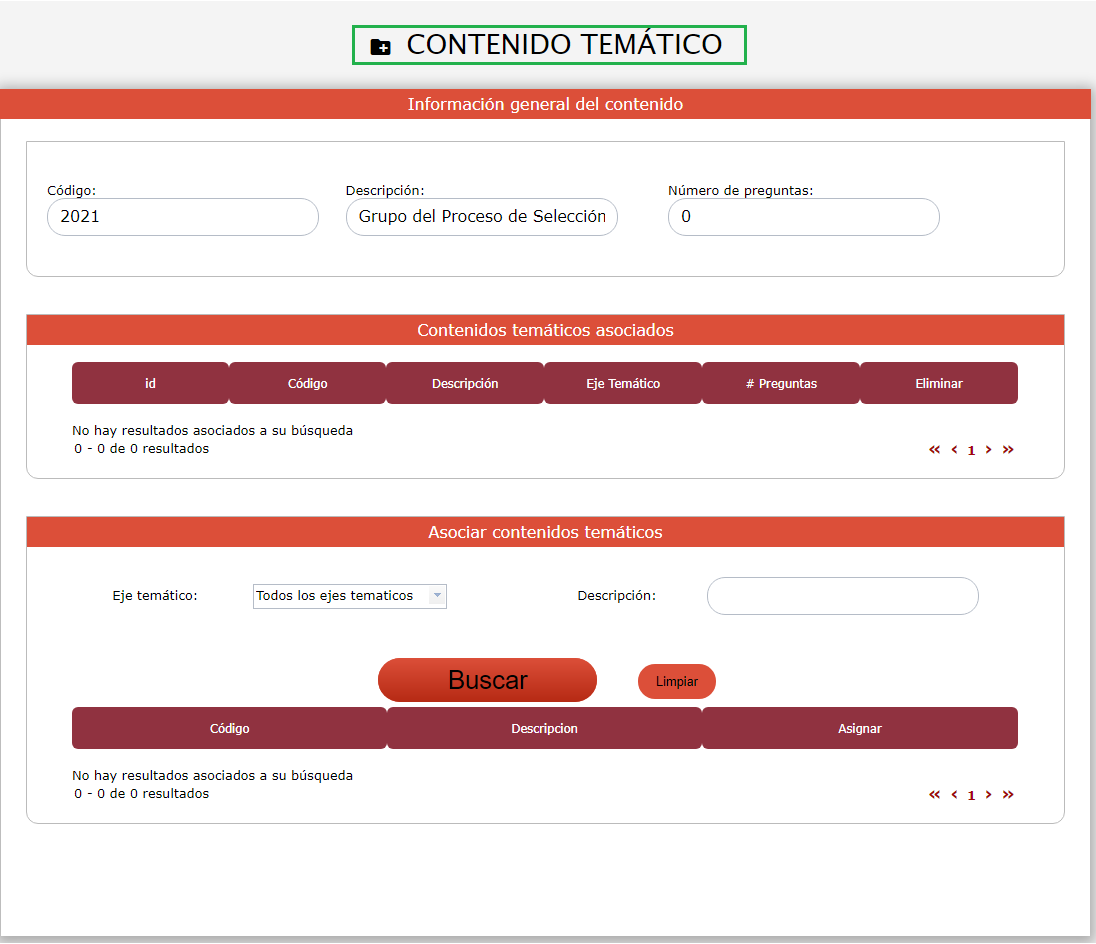Viewport: 1096px width, 944px height.
Task: Go to first page of associated contents table
Action: 935,450
